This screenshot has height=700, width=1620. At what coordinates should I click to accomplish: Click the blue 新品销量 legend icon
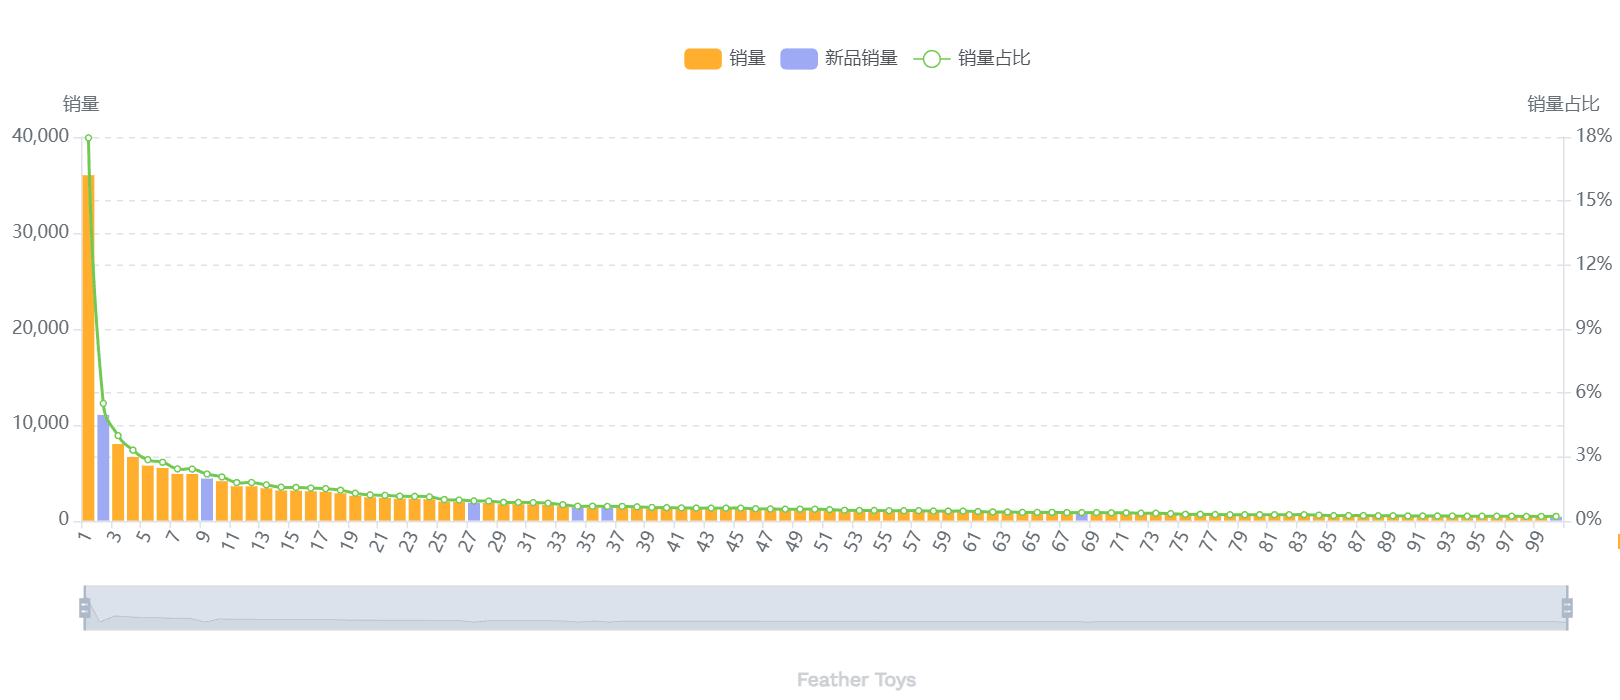[x=798, y=59]
